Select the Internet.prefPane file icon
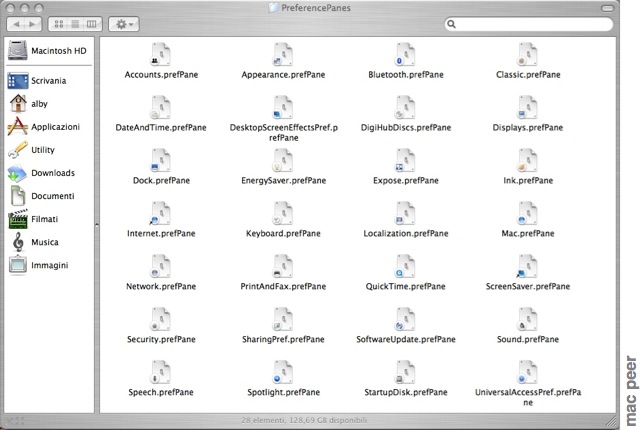This screenshot has width=640, height=430. click(161, 213)
